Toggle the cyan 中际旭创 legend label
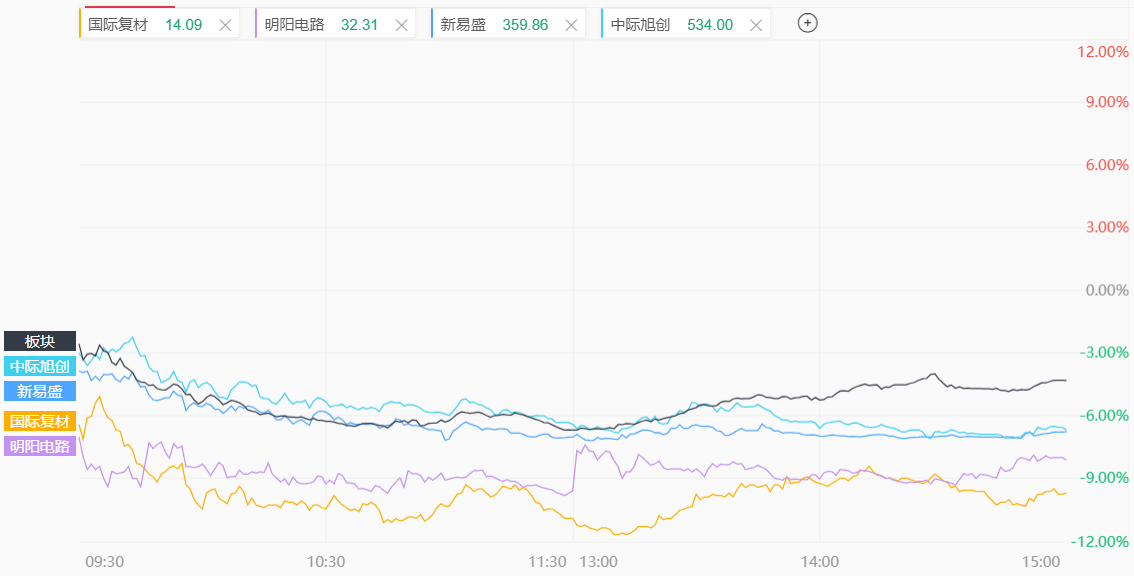This screenshot has height=576, width=1134. click(40, 367)
